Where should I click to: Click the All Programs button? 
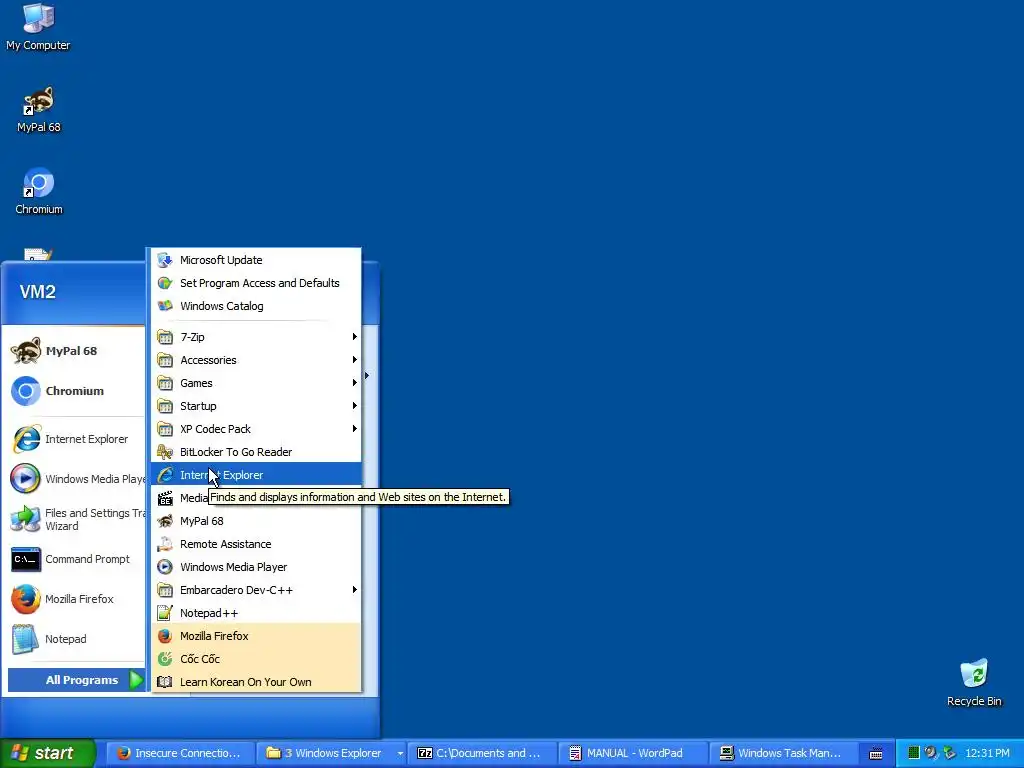click(x=76, y=680)
